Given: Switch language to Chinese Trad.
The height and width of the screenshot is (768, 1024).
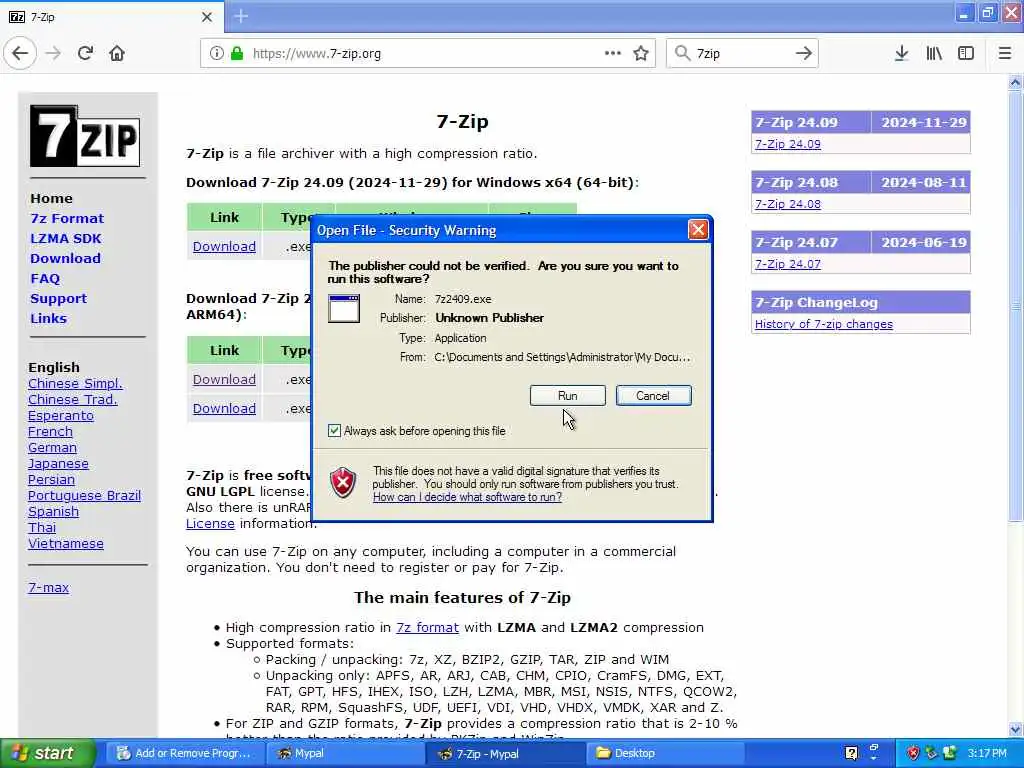Looking at the screenshot, I should pyautogui.click(x=72, y=400).
